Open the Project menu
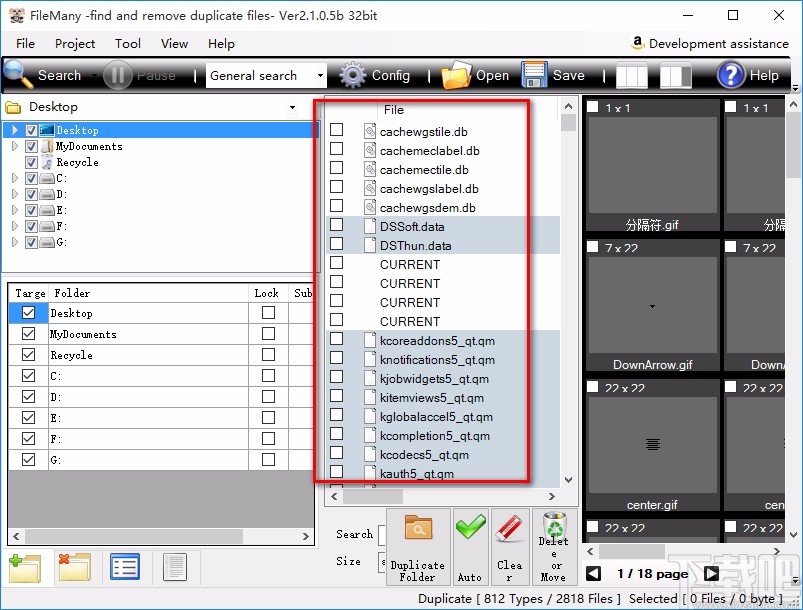This screenshot has height=610, width=803. pos(75,44)
